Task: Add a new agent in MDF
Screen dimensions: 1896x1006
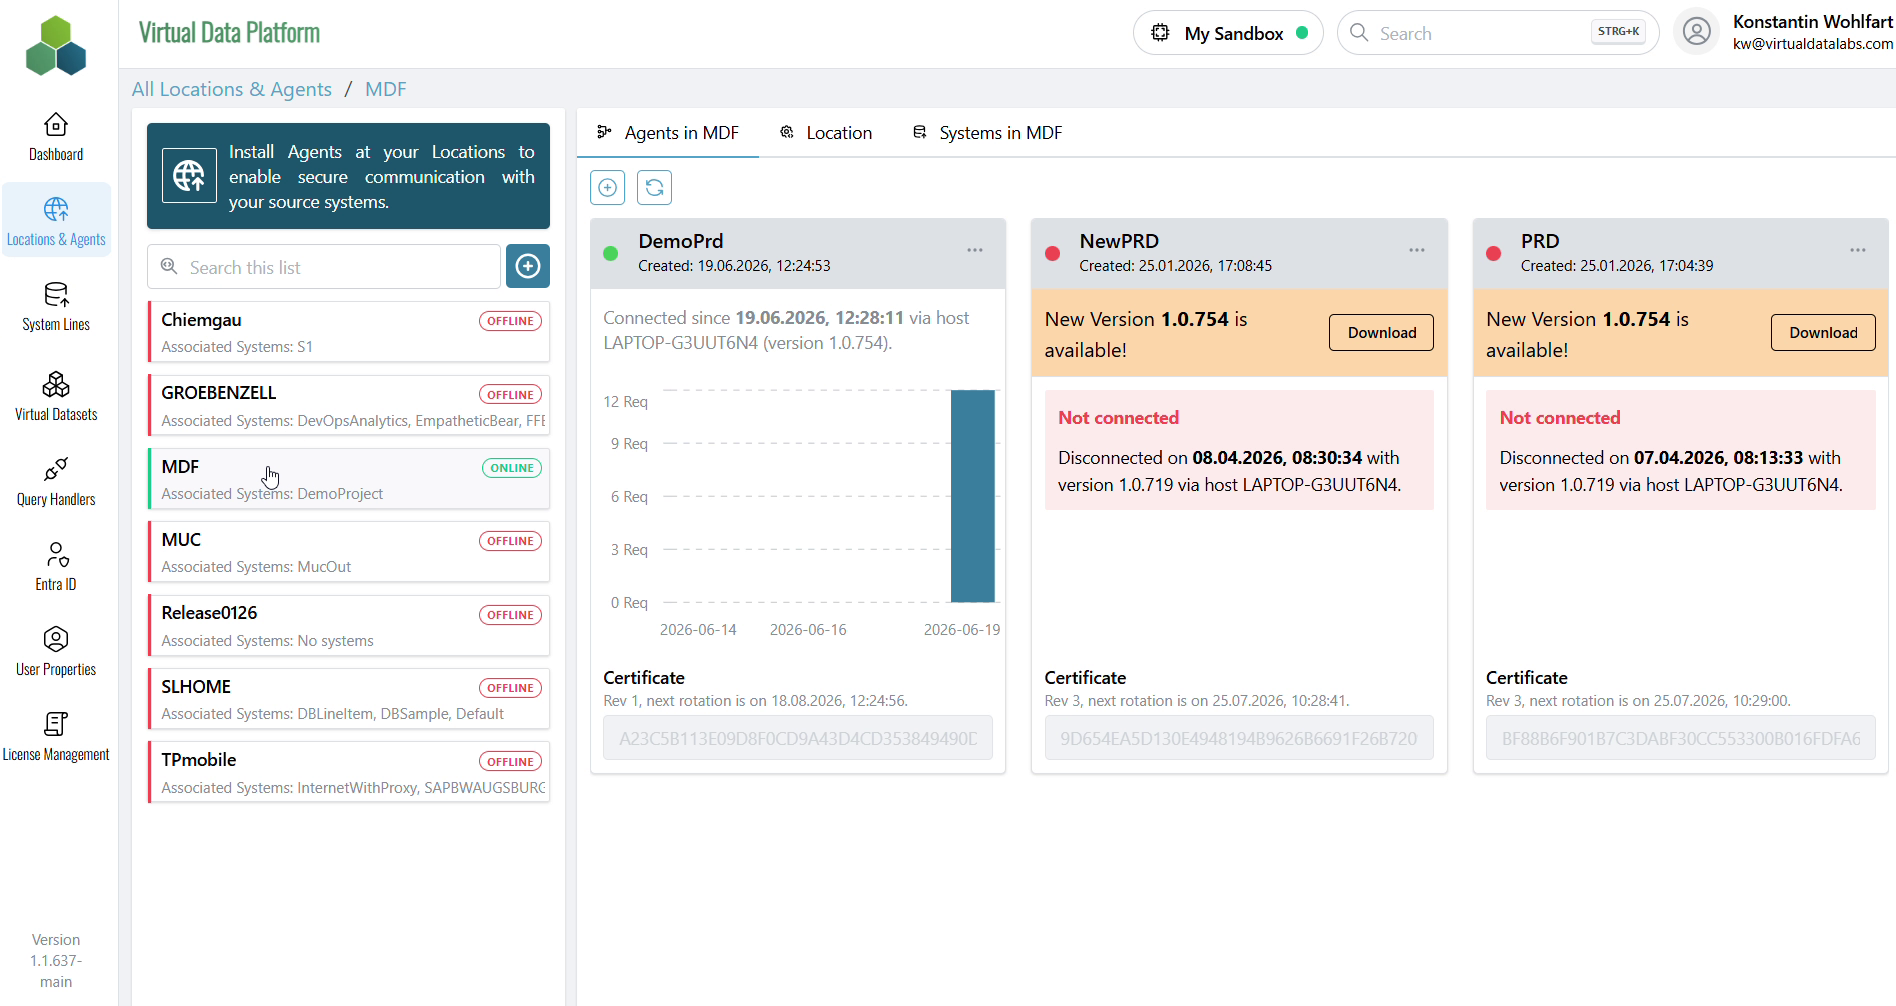Action: (608, 187)
